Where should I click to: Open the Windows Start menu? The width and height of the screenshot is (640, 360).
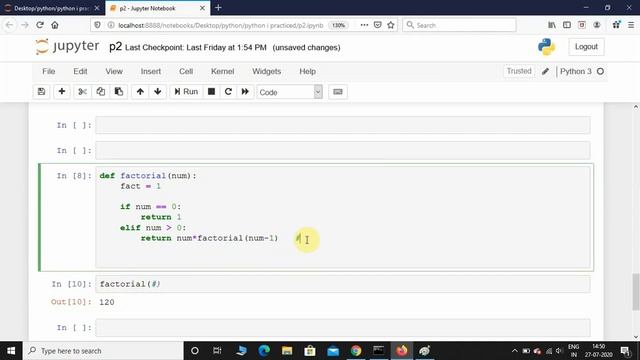tap(11, 351)
